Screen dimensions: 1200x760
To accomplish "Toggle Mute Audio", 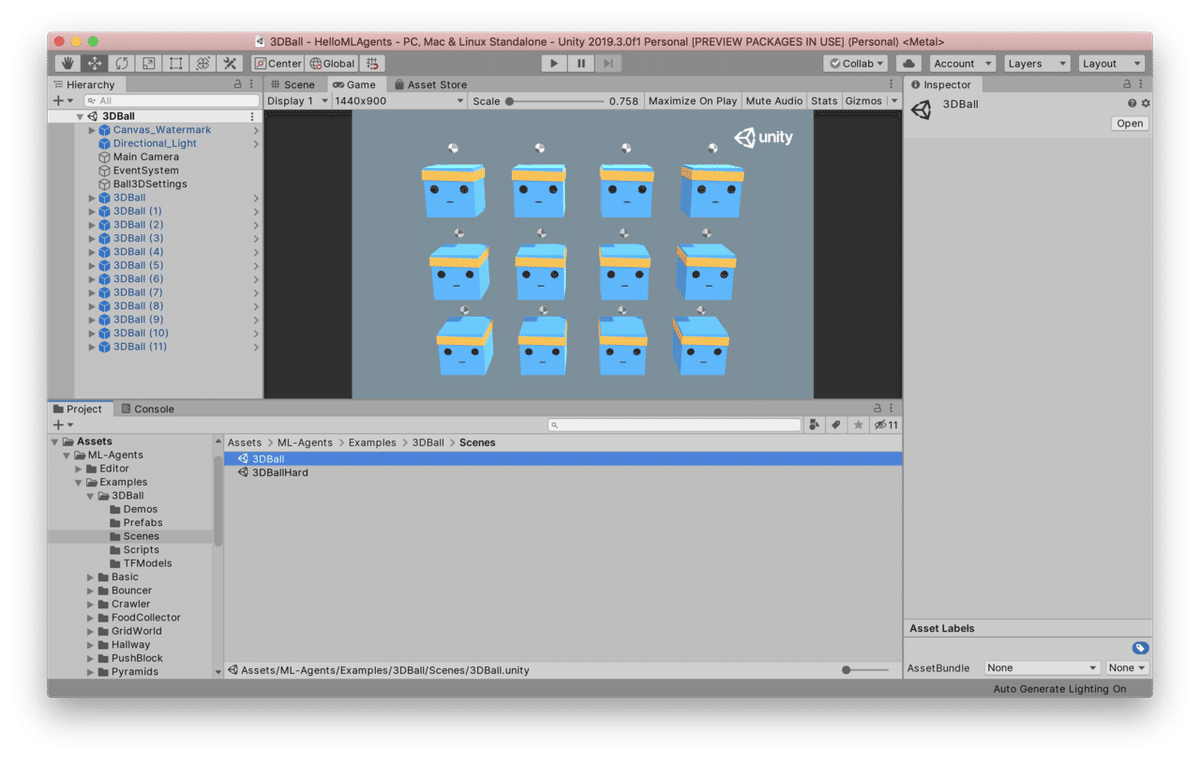I will tap(774, 101).
